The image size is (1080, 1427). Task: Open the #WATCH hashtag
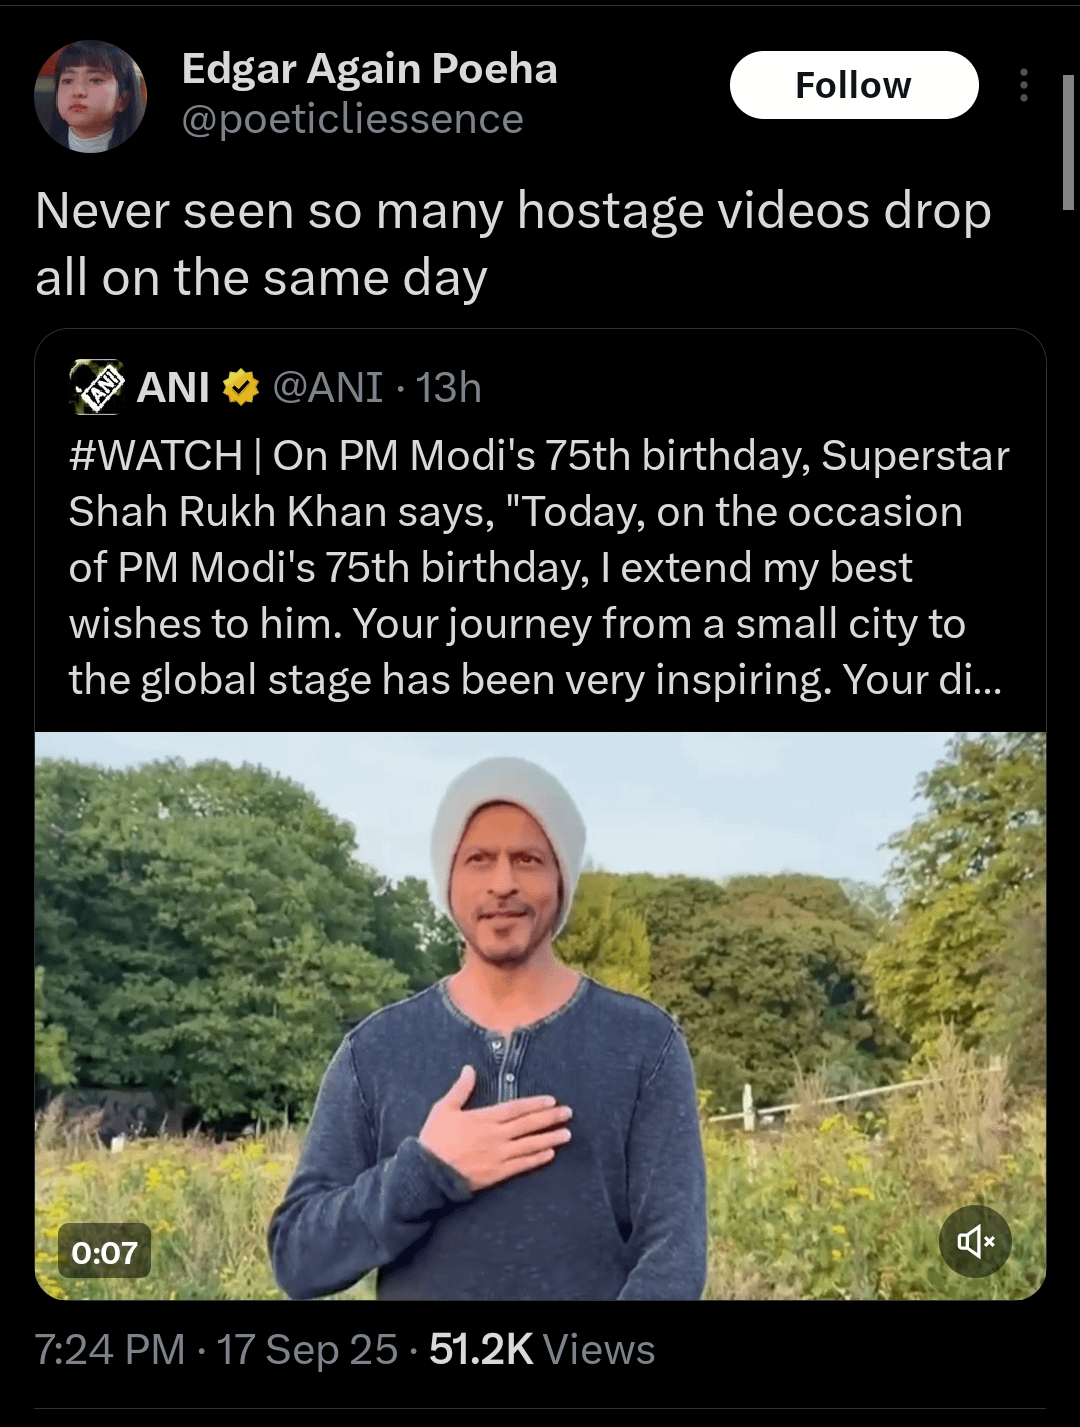click(156, 456)
